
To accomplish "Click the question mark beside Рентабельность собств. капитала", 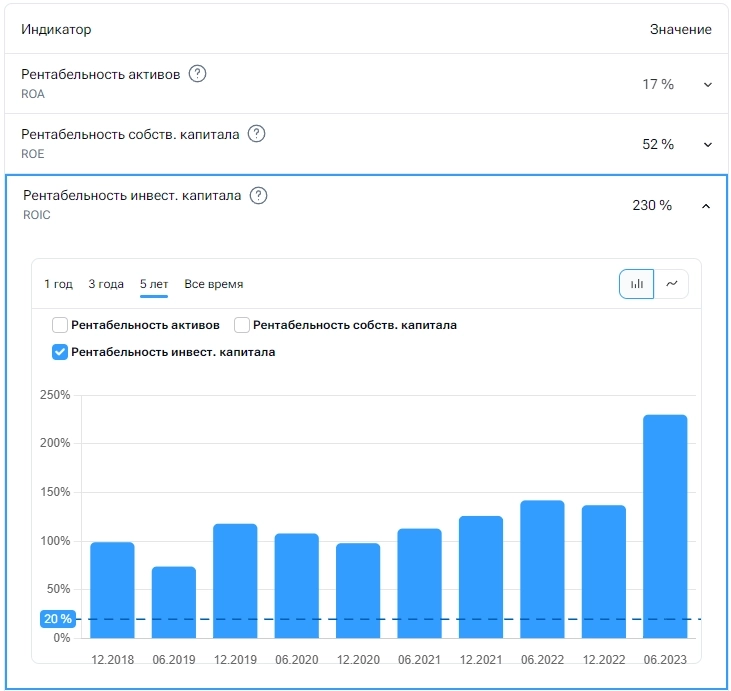I will point(256,134).
